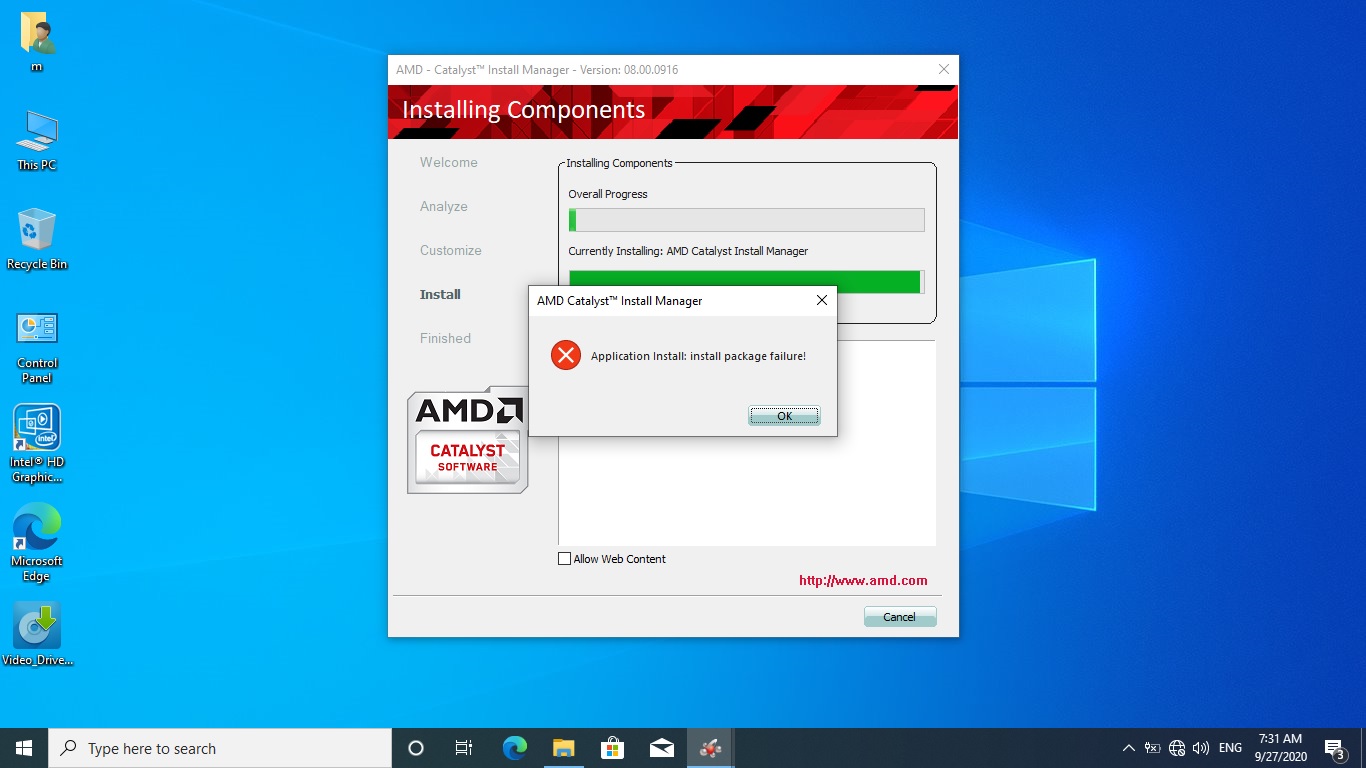Click the taskbar search box

click(x=220, y=748)
